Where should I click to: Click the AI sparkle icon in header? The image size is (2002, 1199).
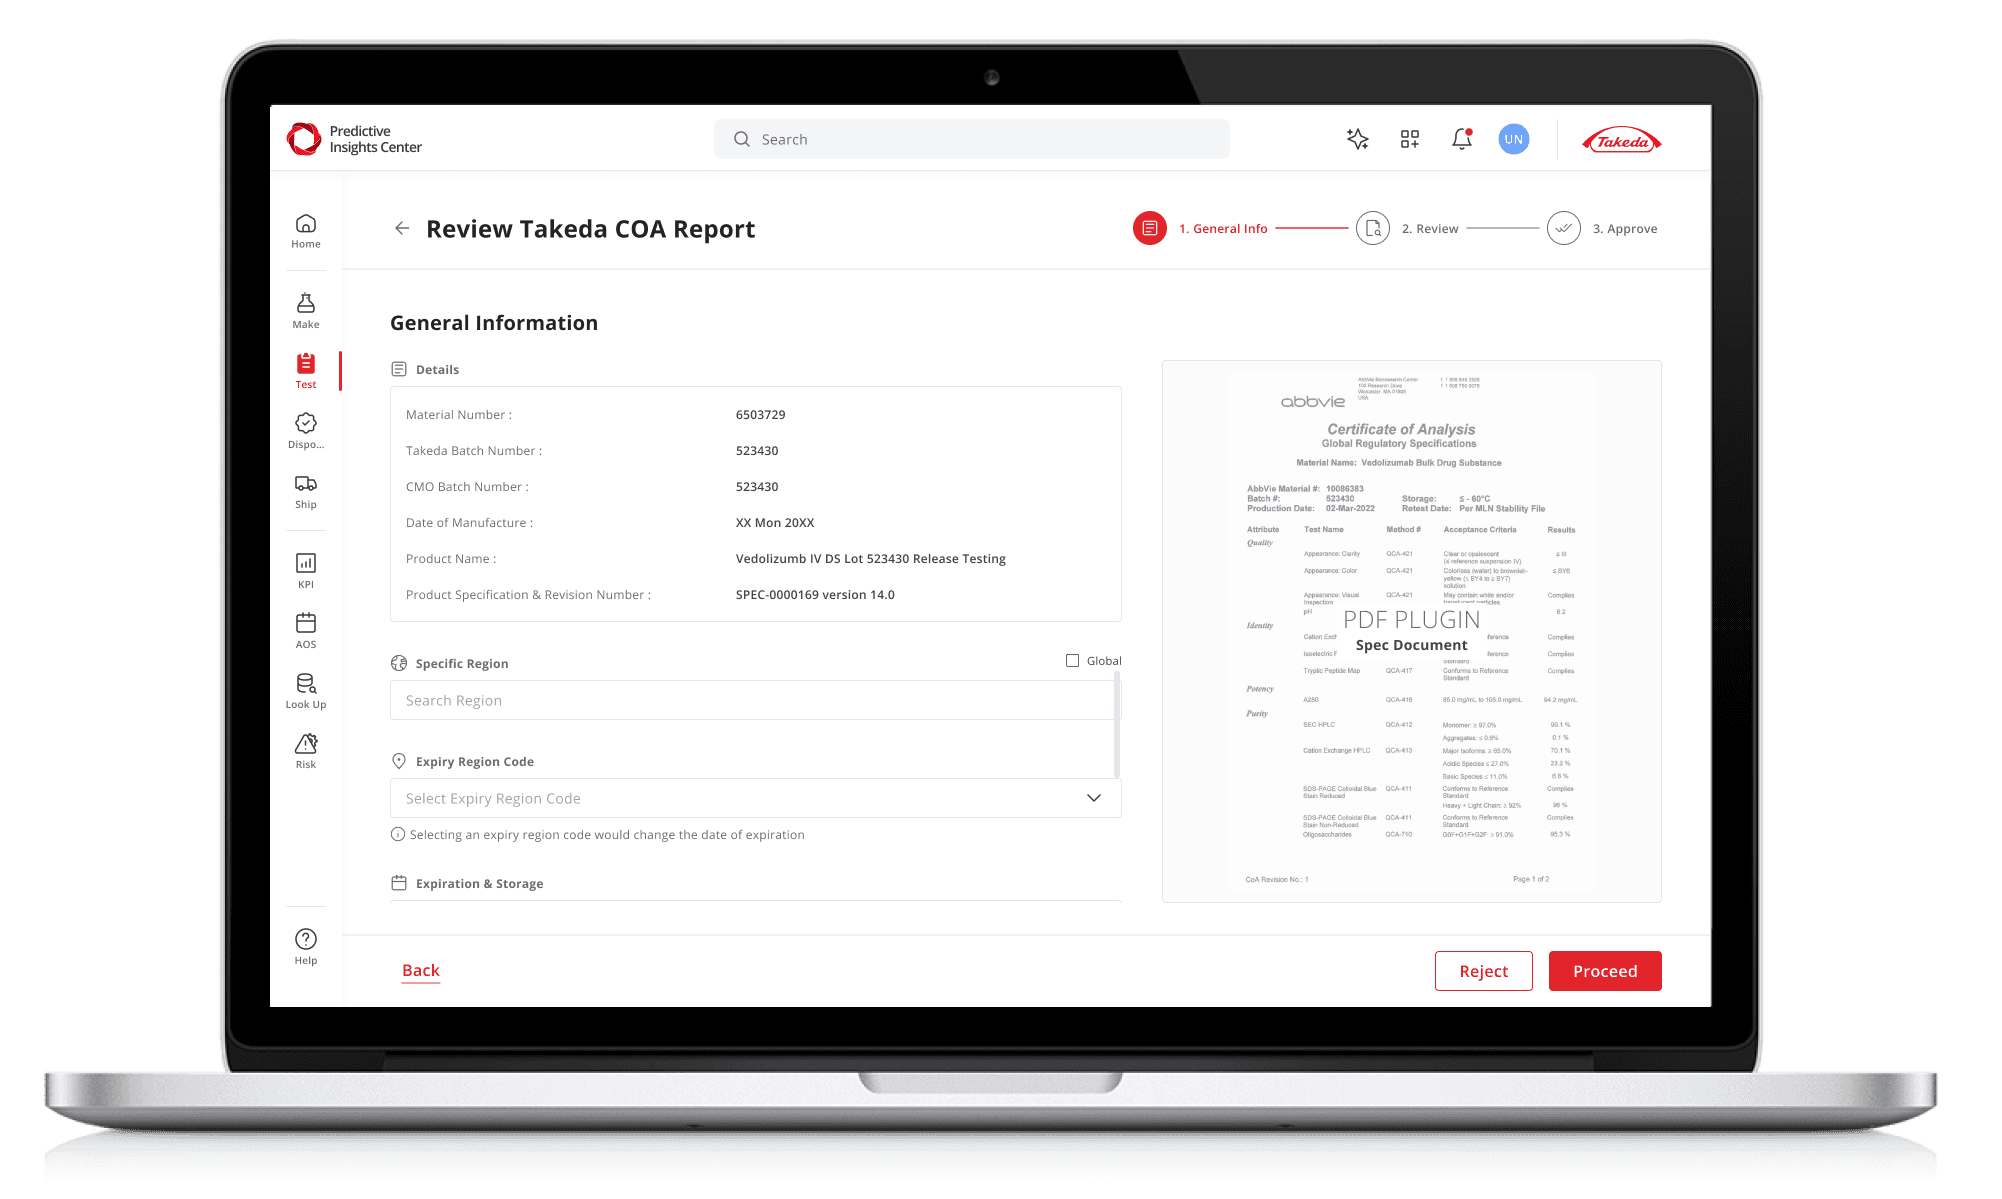click(x=1357, y=139)
